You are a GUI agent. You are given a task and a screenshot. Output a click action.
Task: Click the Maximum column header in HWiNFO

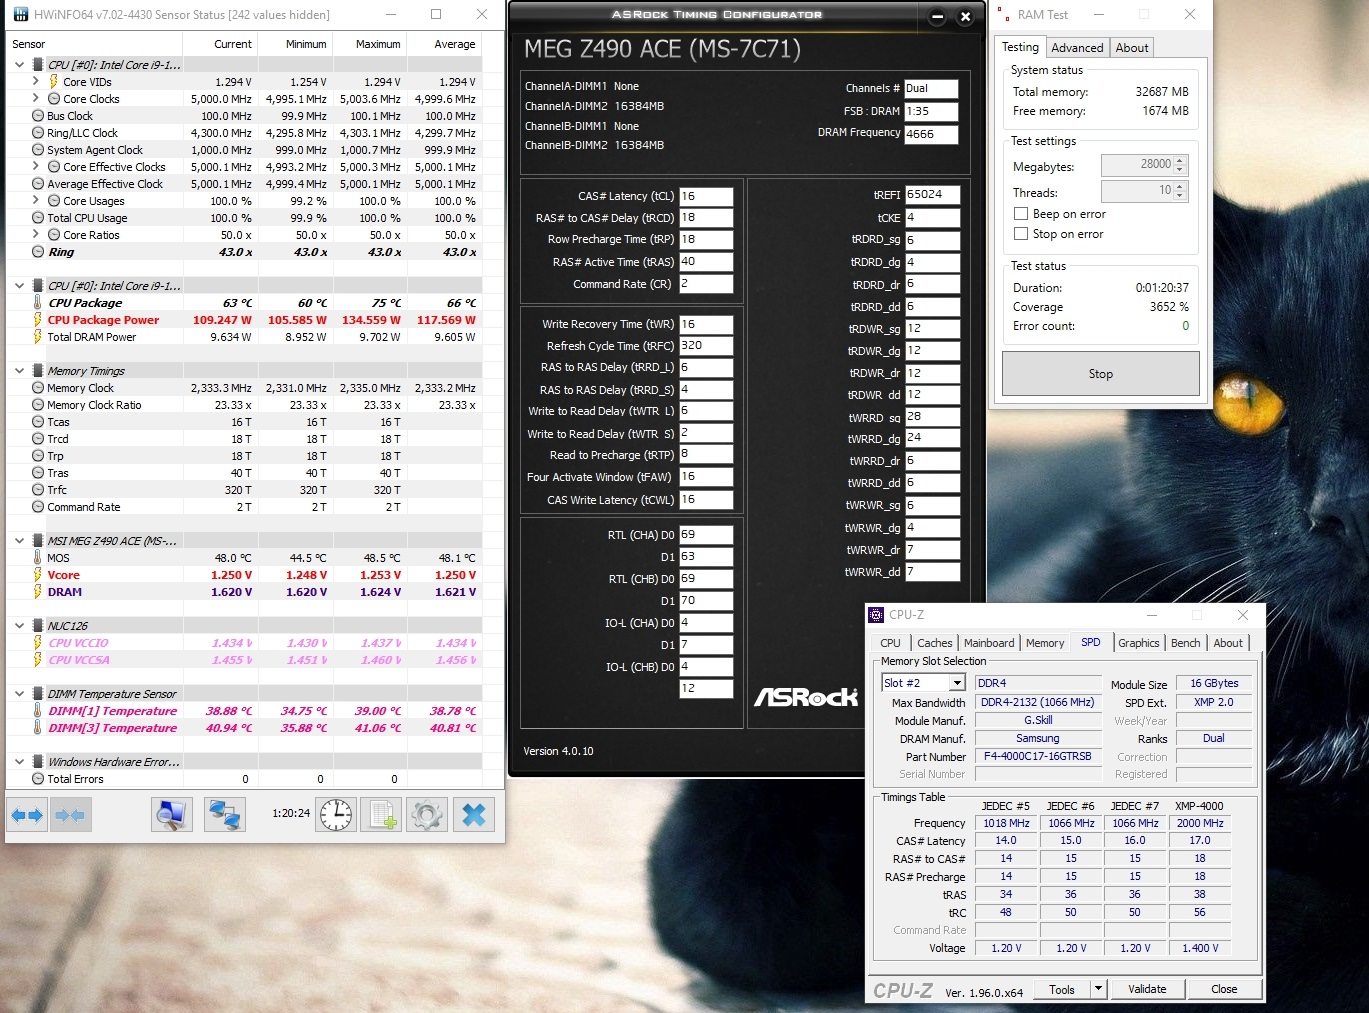point(368,44)
